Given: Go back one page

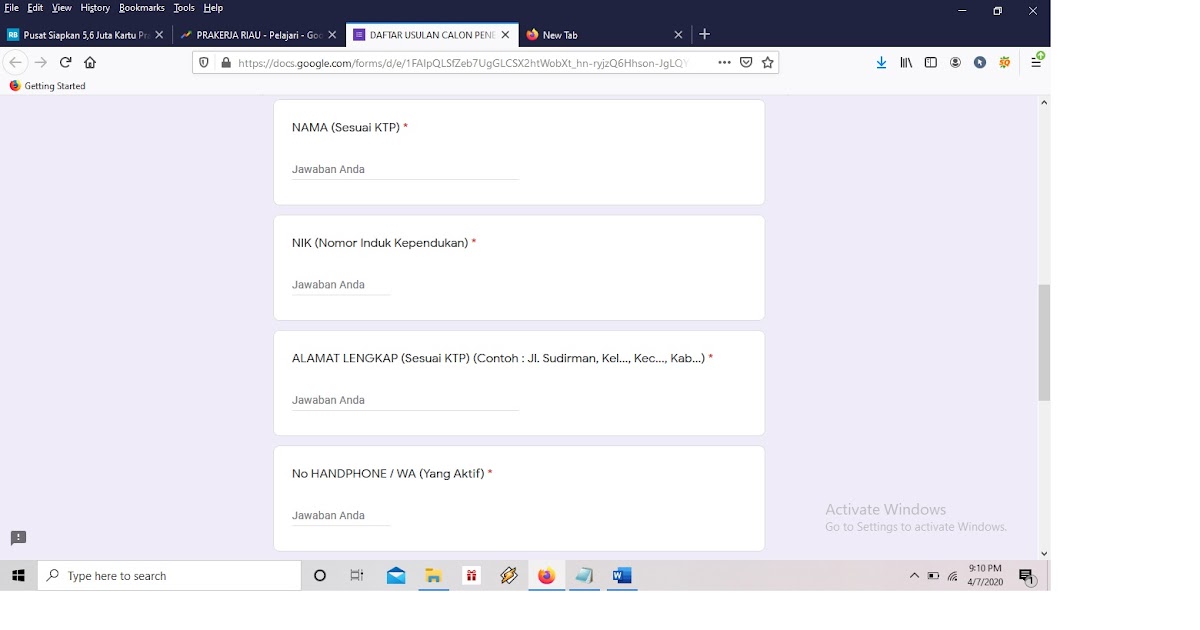Looking at the screenshot, I should coord(15,62).
